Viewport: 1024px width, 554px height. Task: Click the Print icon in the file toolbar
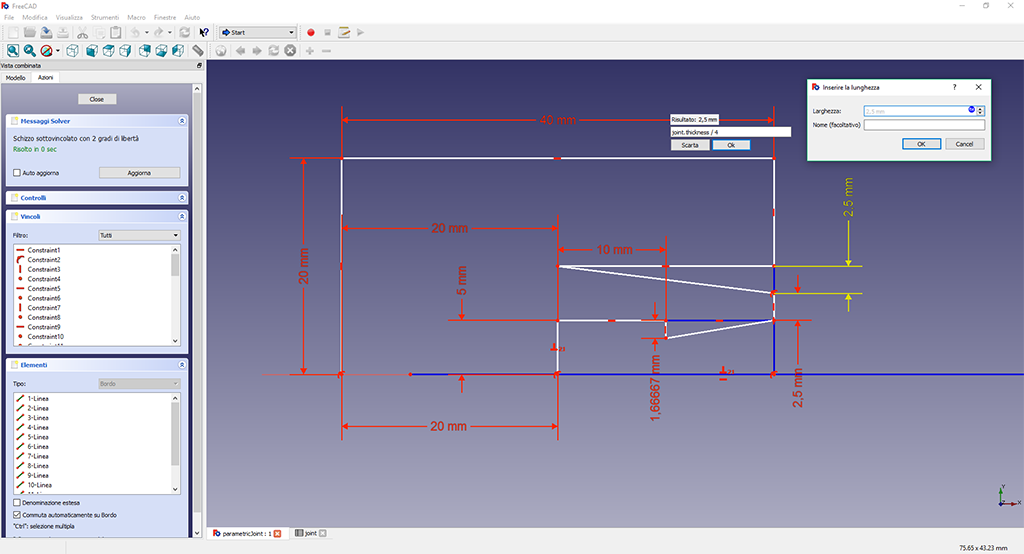coord(63,32)
